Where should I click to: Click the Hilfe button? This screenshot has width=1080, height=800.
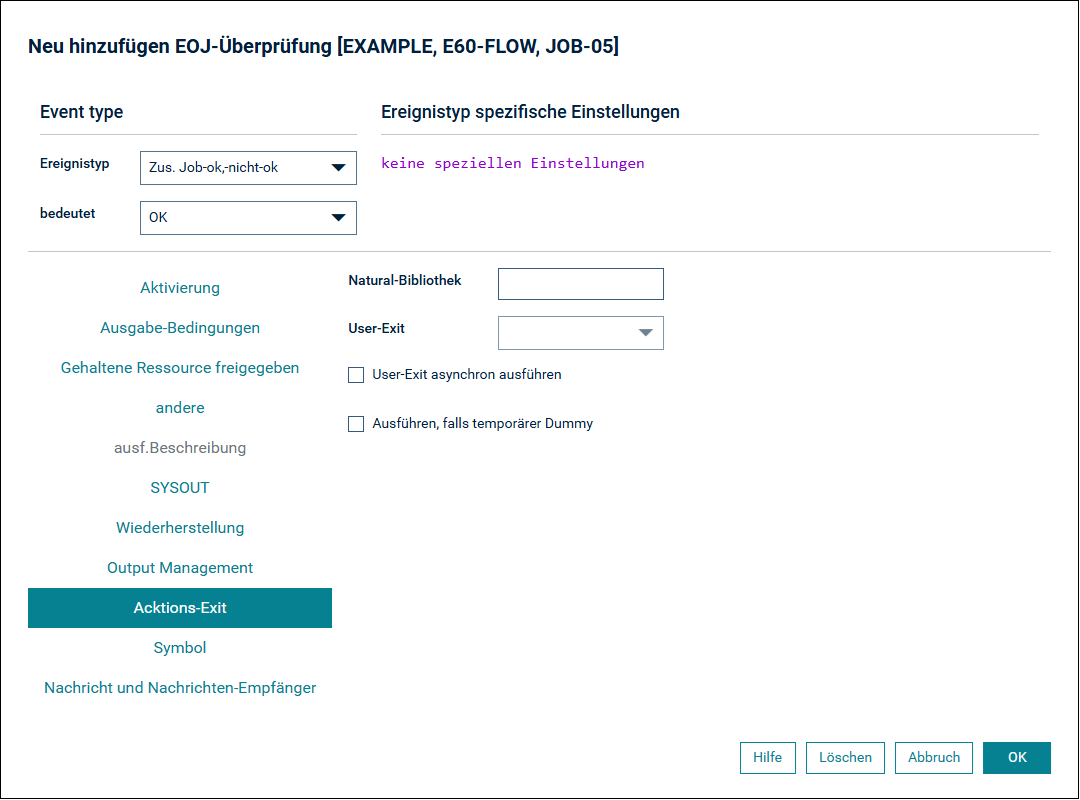[x=767, y=757]
